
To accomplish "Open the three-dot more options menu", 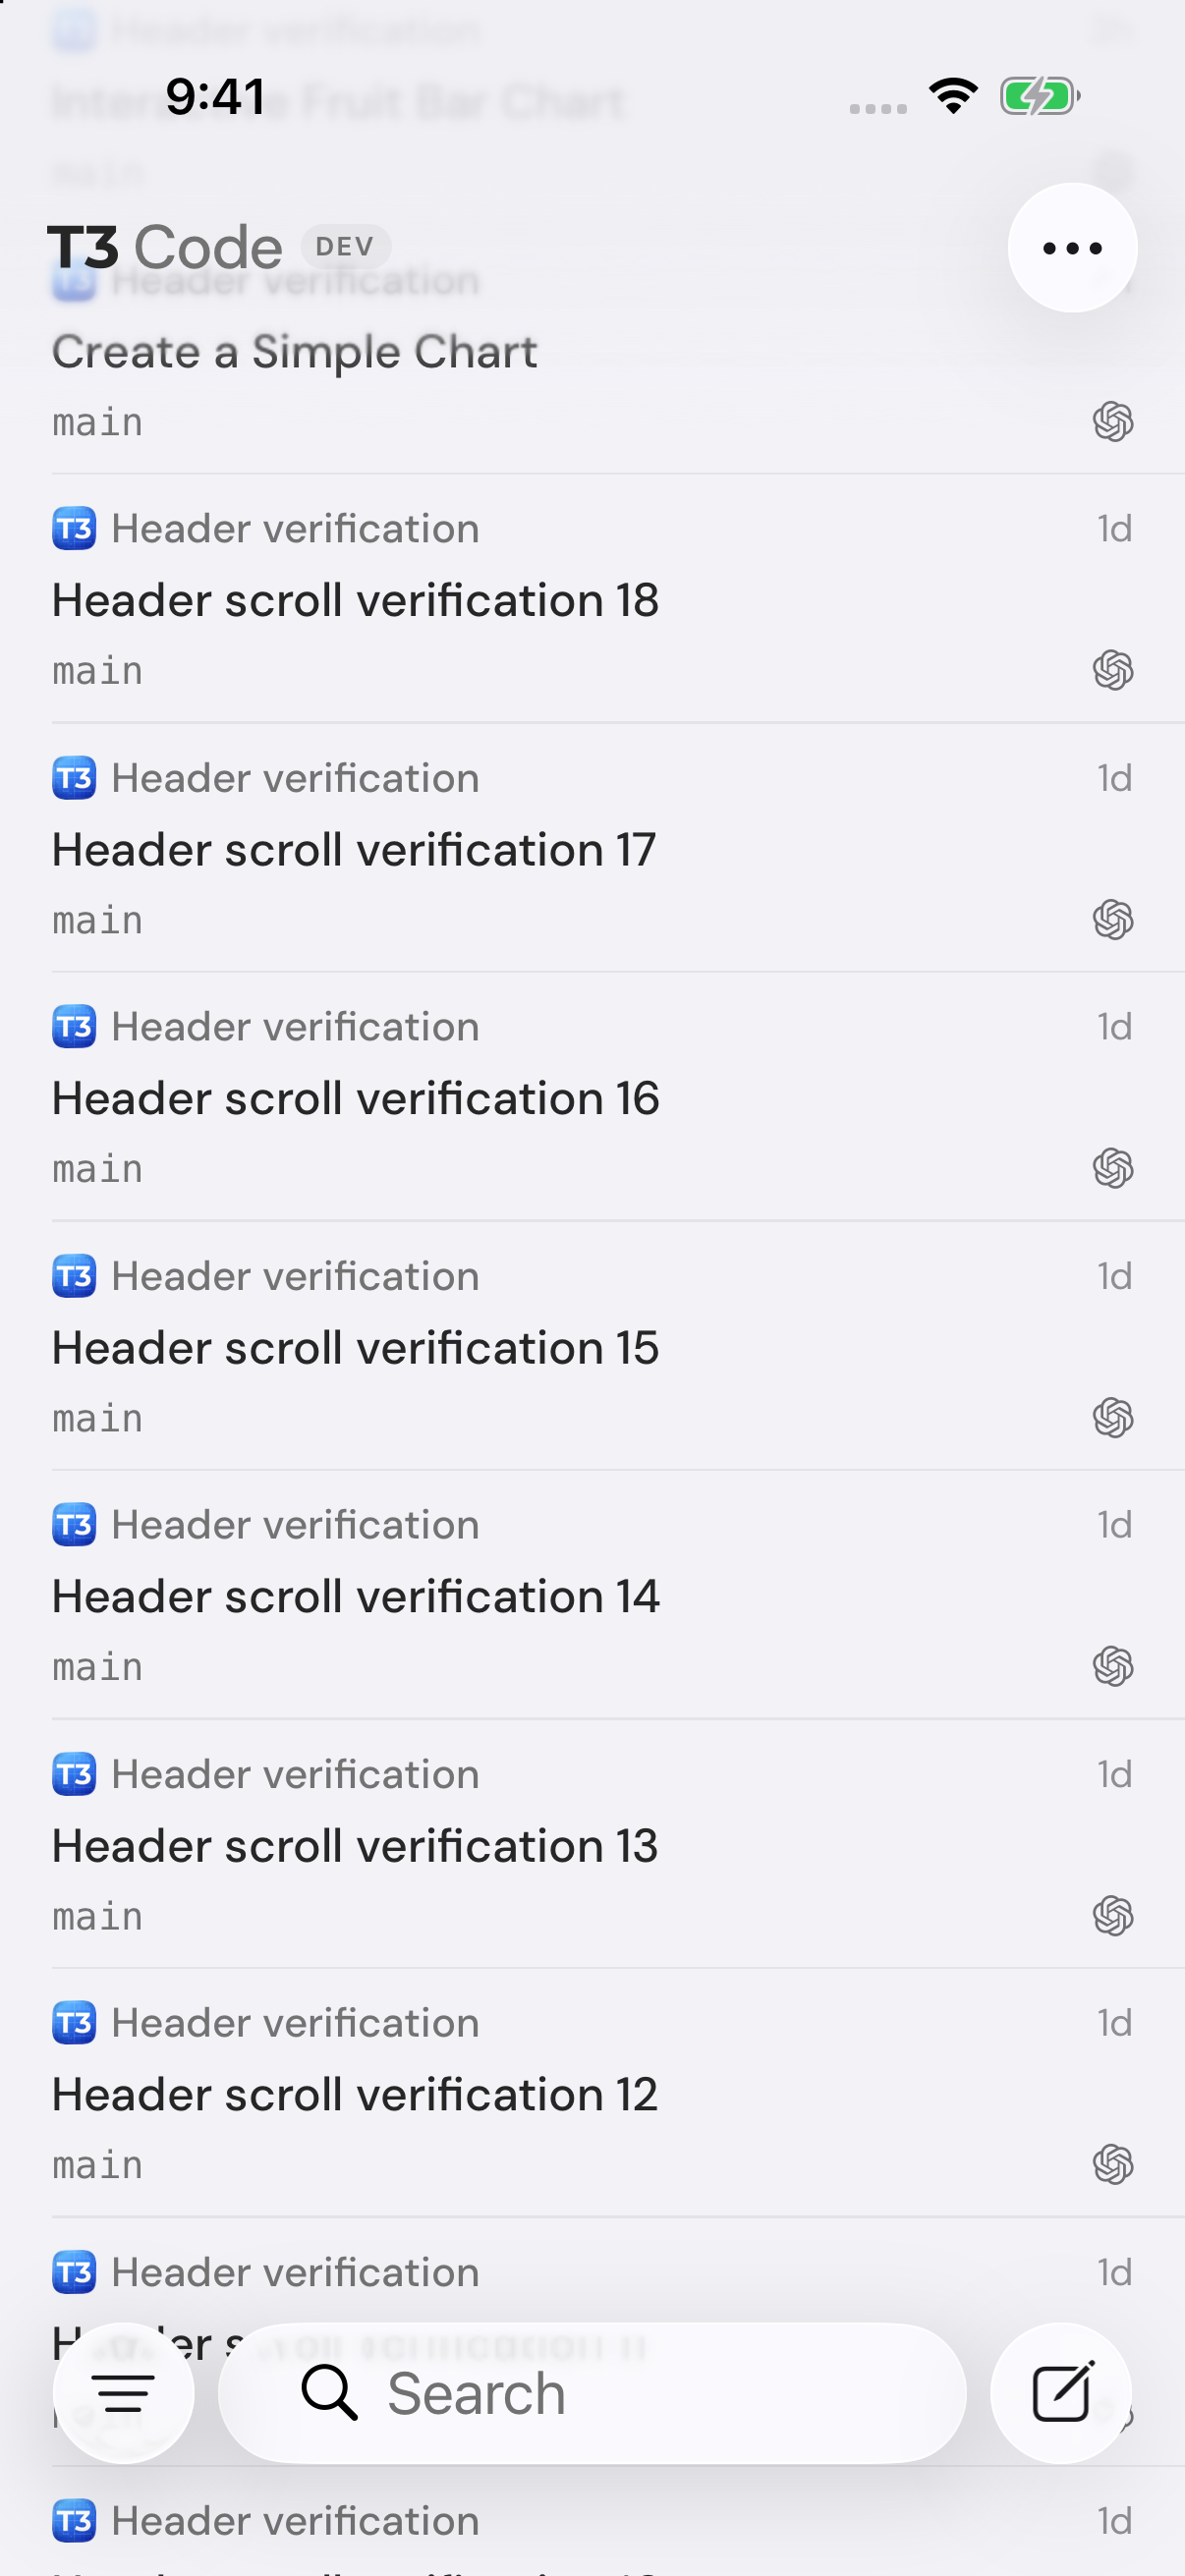I will pyautogui.click(x=1072, y=248).
